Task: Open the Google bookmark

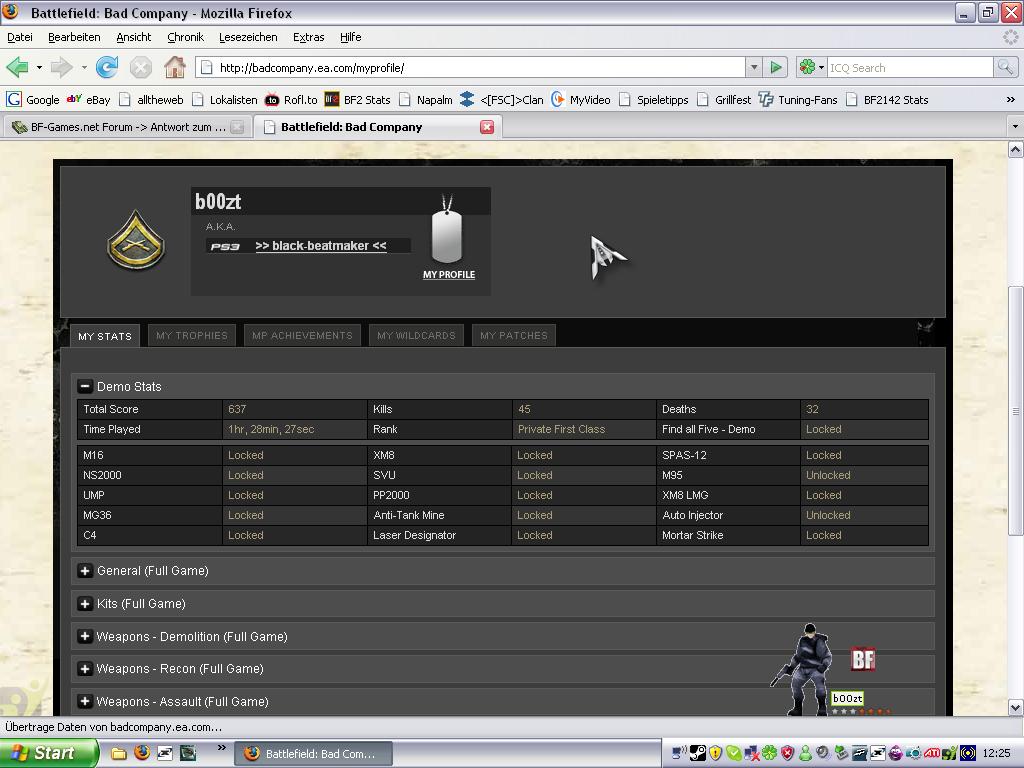Action: click(33, 100)
